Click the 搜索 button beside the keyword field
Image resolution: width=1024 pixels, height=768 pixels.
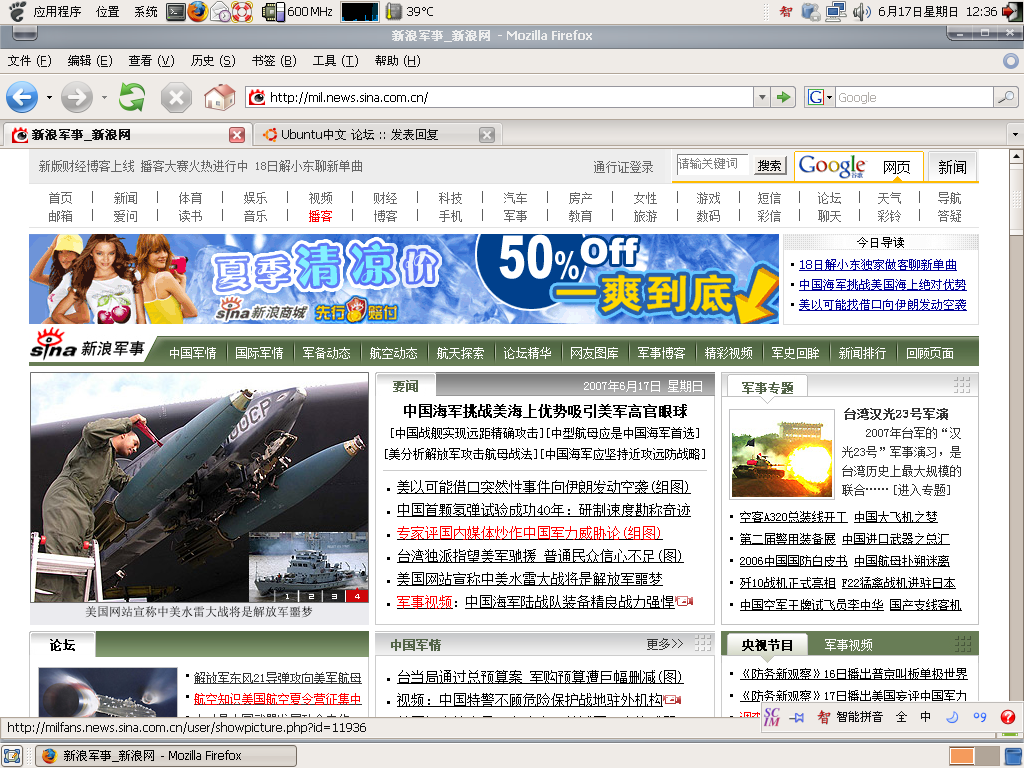tap(769, 166)
